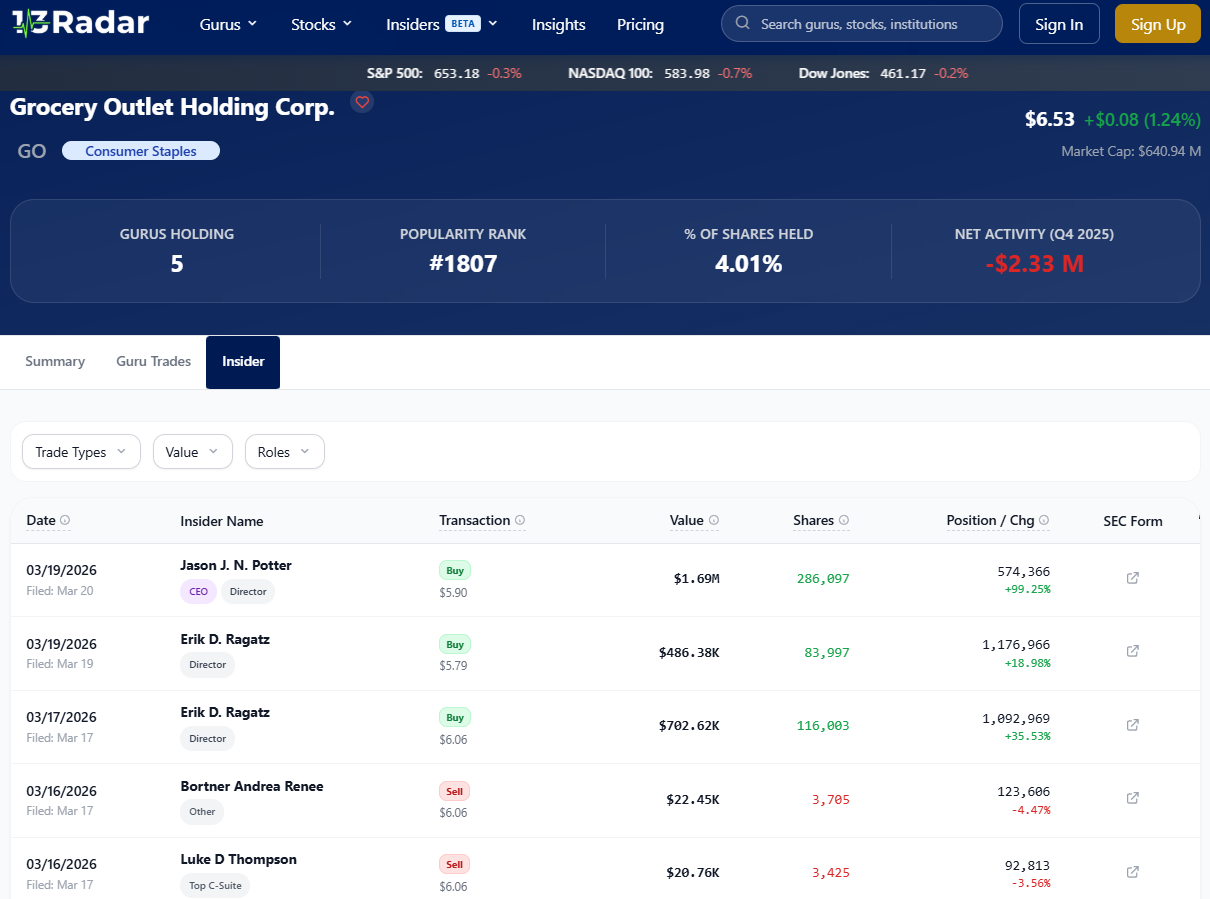This screenshot has height=899, width=1210.
Task: Open the Value filter dropdown
Action: coord(193,452)
